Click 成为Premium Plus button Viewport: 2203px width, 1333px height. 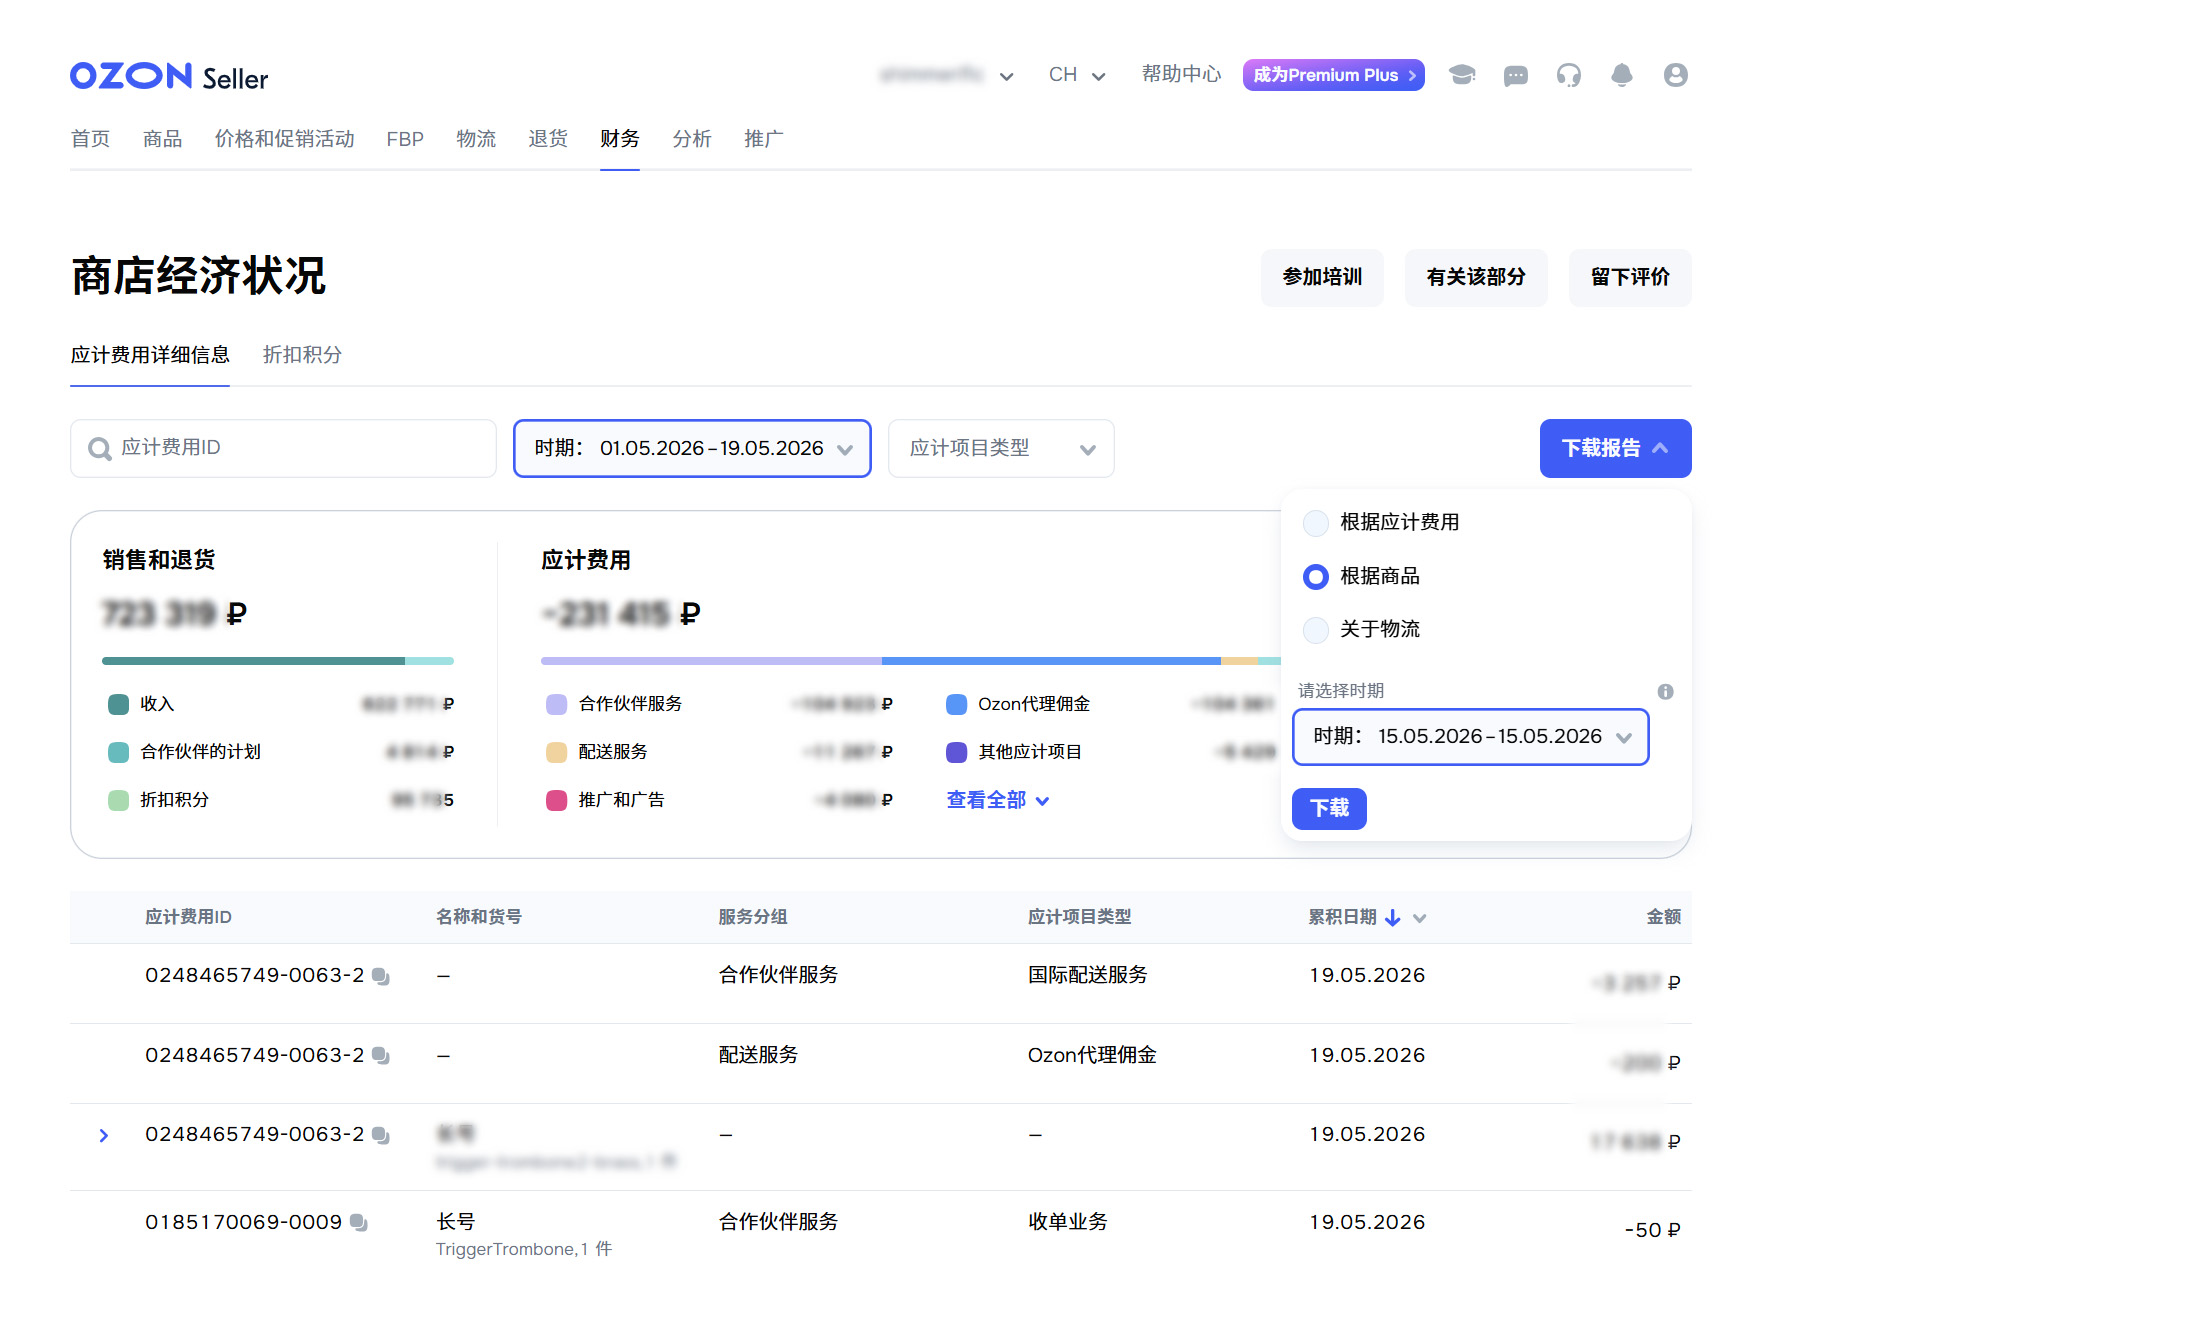[1333, 75]
